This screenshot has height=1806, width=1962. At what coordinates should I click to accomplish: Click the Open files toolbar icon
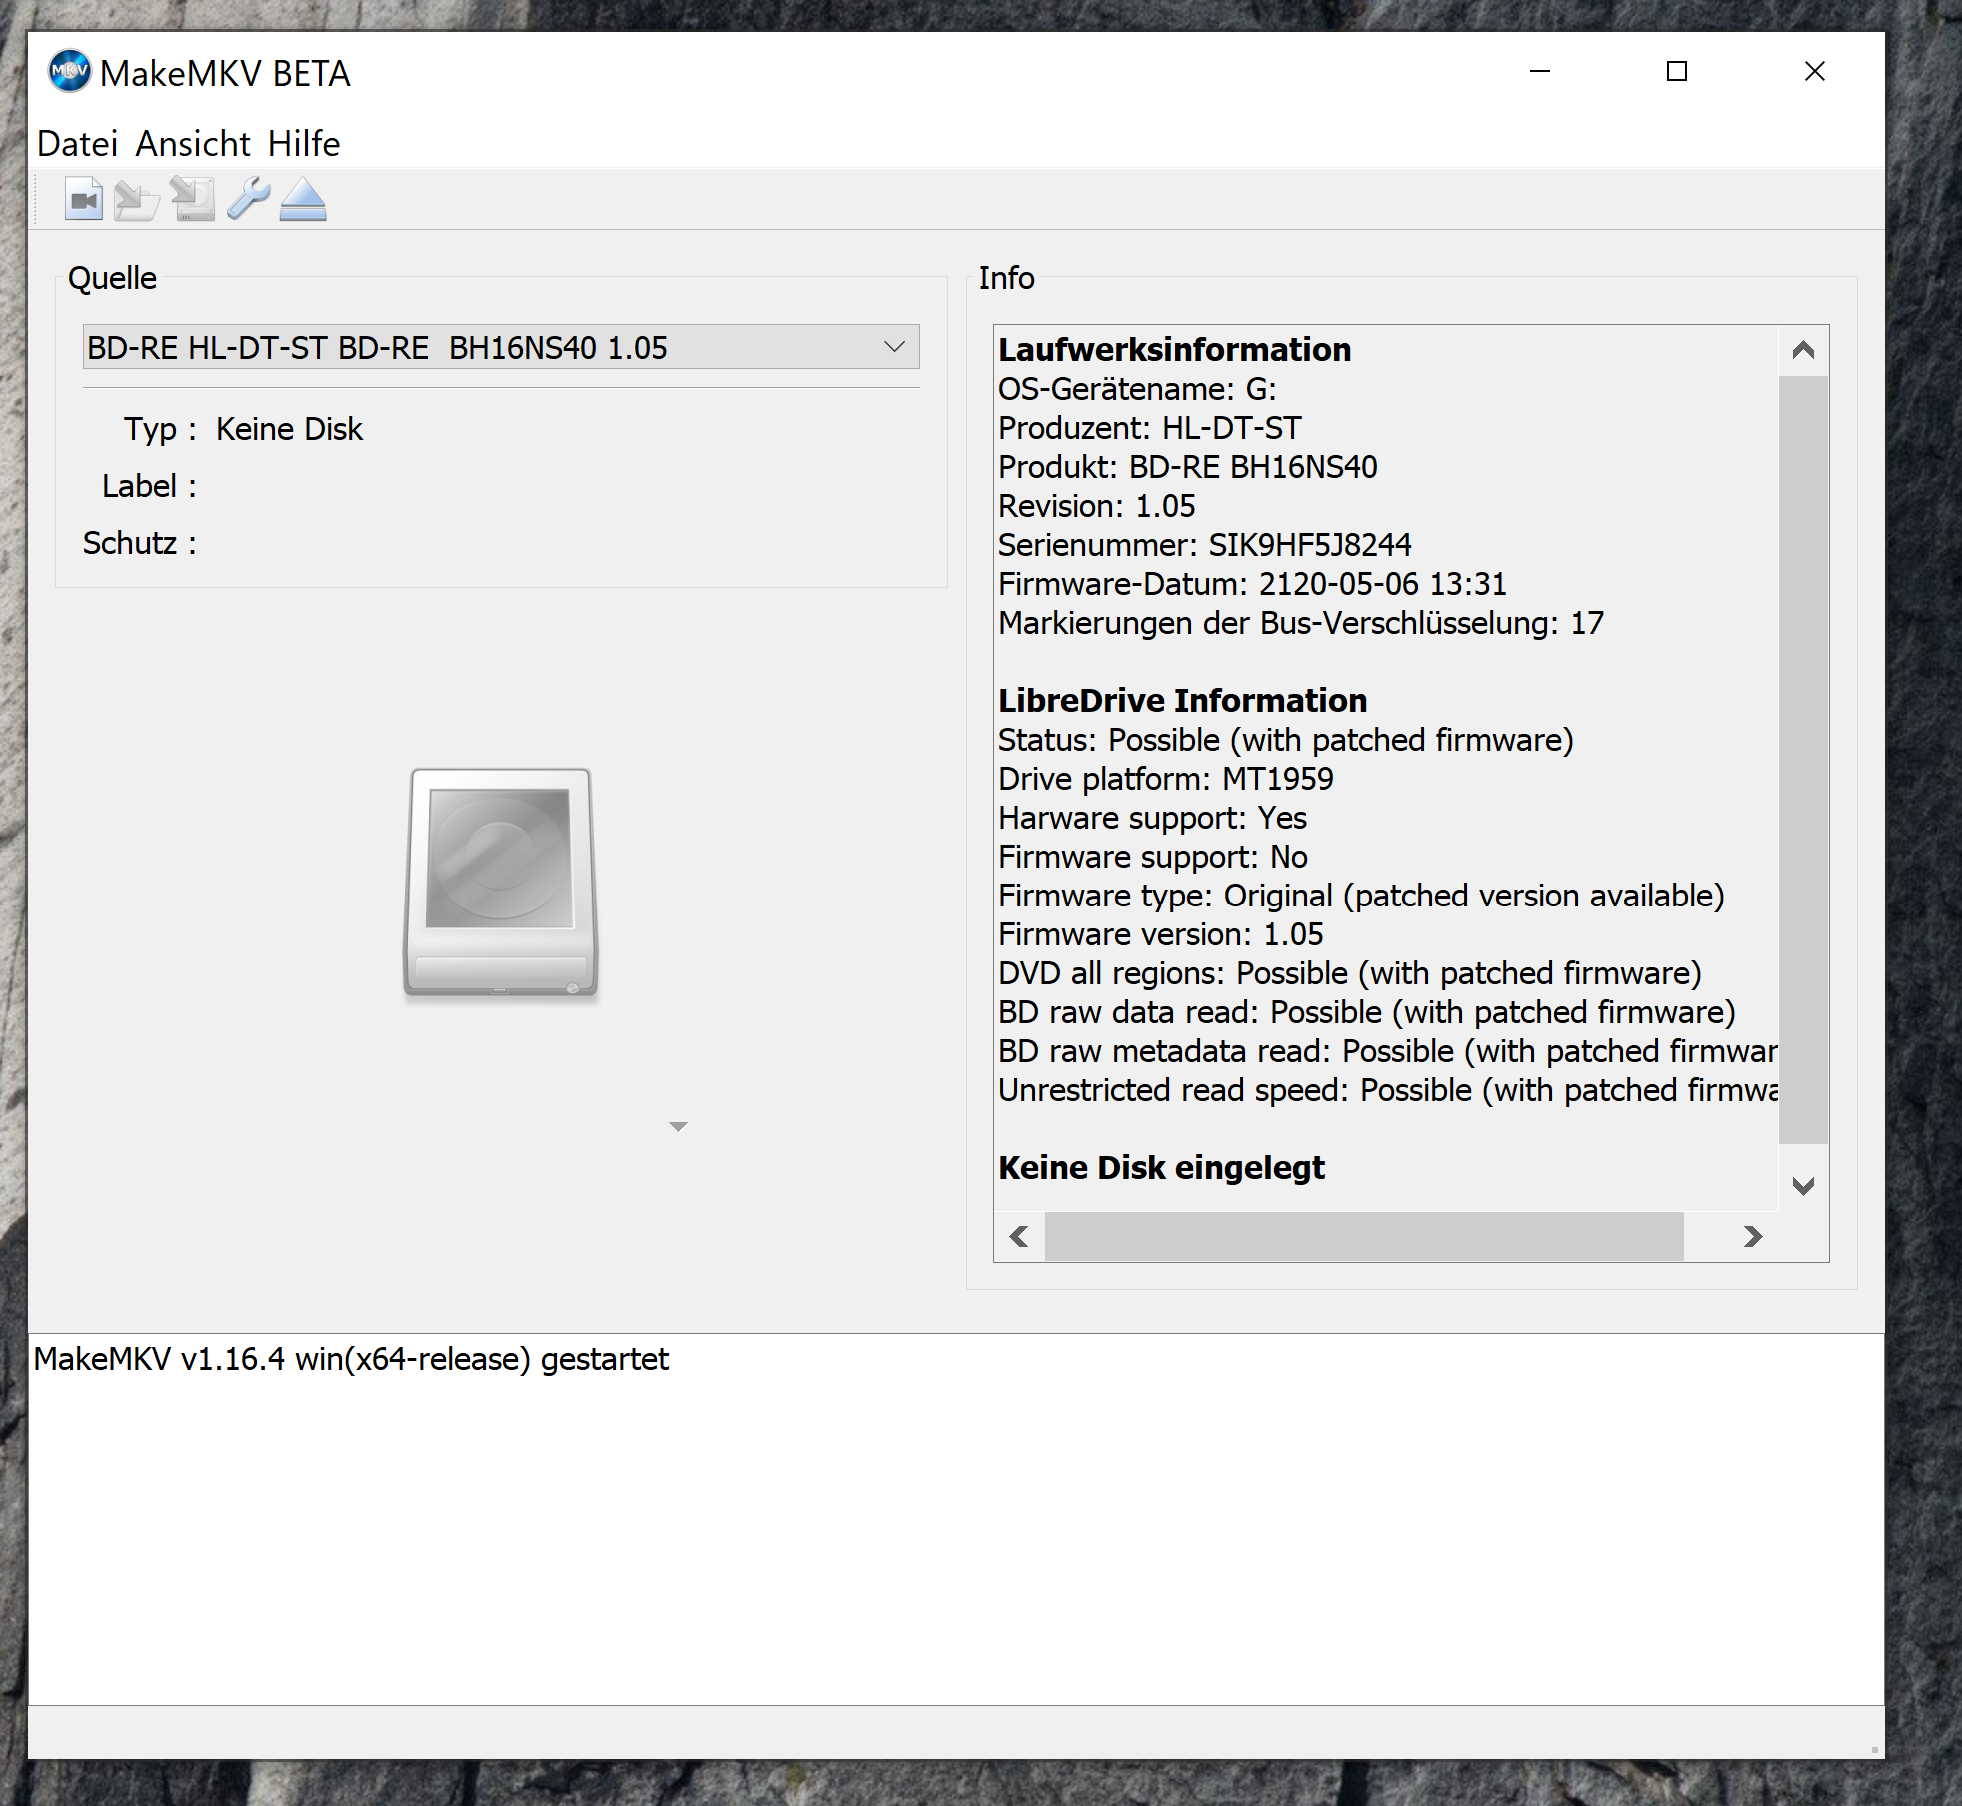click(x=84, y=199)
